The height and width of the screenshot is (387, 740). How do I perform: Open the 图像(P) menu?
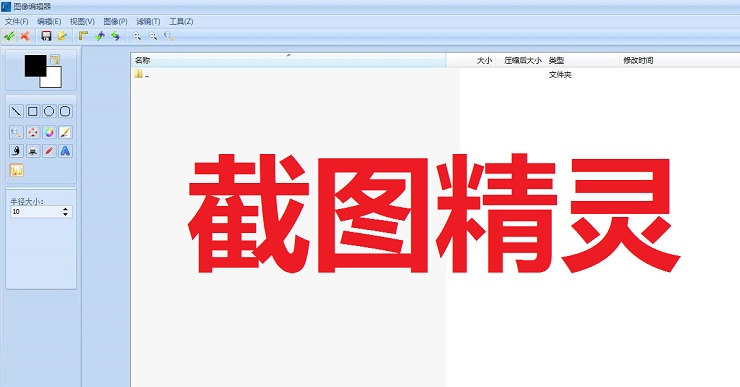coord(115,22)
